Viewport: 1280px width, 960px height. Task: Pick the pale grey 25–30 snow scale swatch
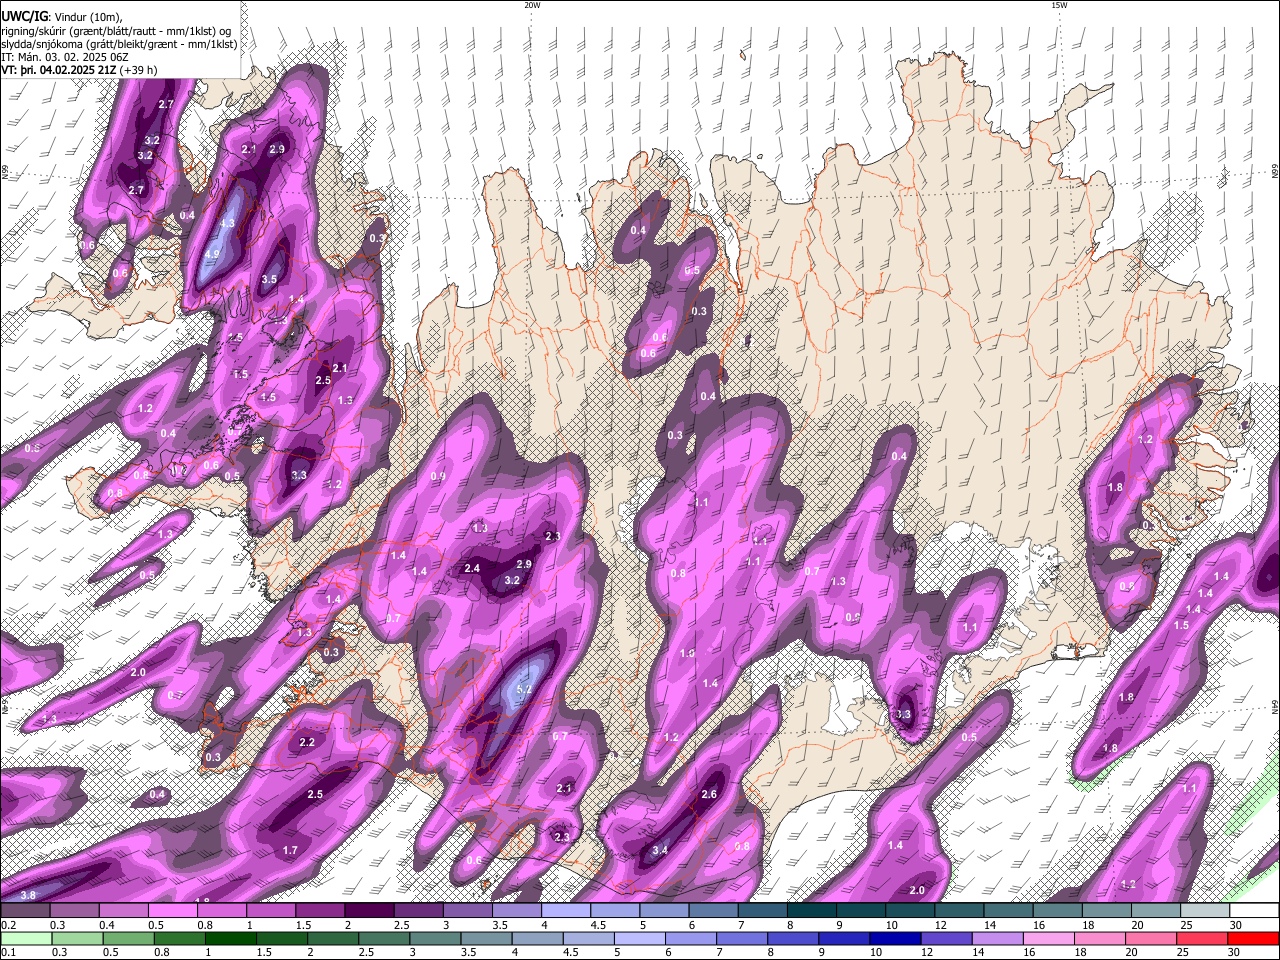coord(1205,911)
